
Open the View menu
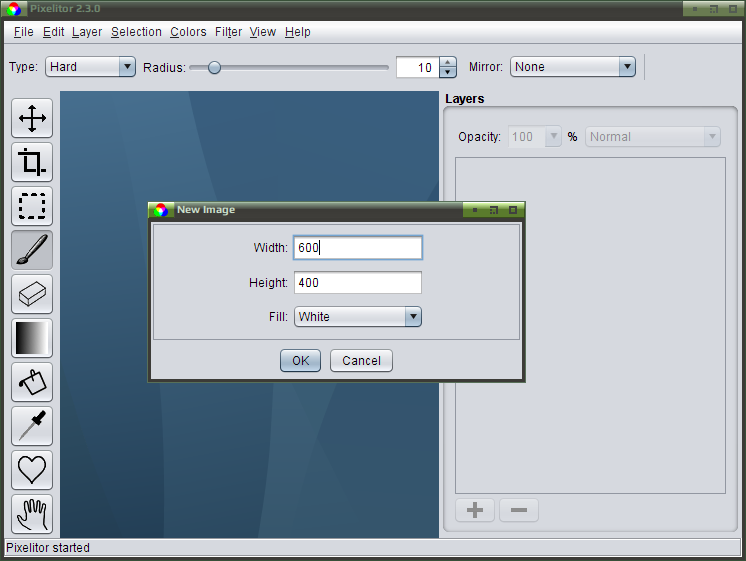tap(263, 32)
